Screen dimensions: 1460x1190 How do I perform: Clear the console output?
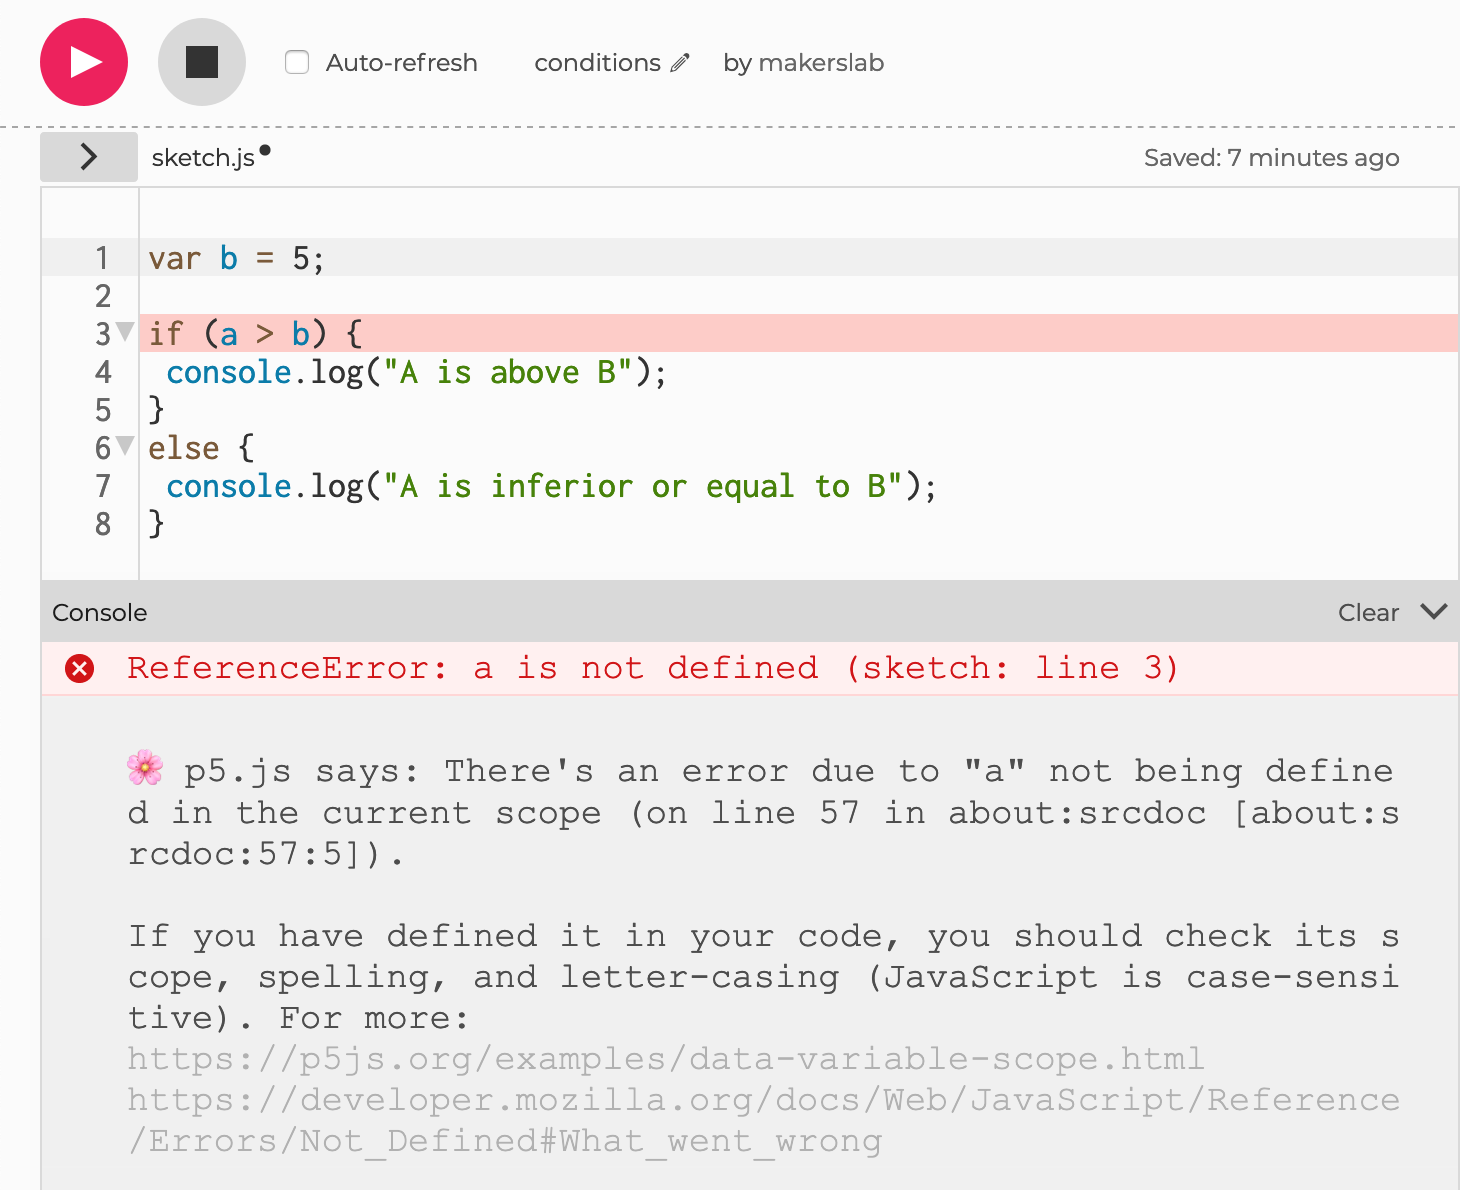[1367, 613]
